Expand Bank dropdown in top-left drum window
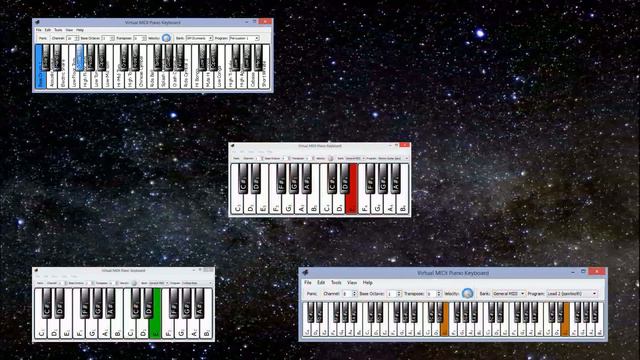The width and height of the screenshot is (640, 360). coord(199,38)
